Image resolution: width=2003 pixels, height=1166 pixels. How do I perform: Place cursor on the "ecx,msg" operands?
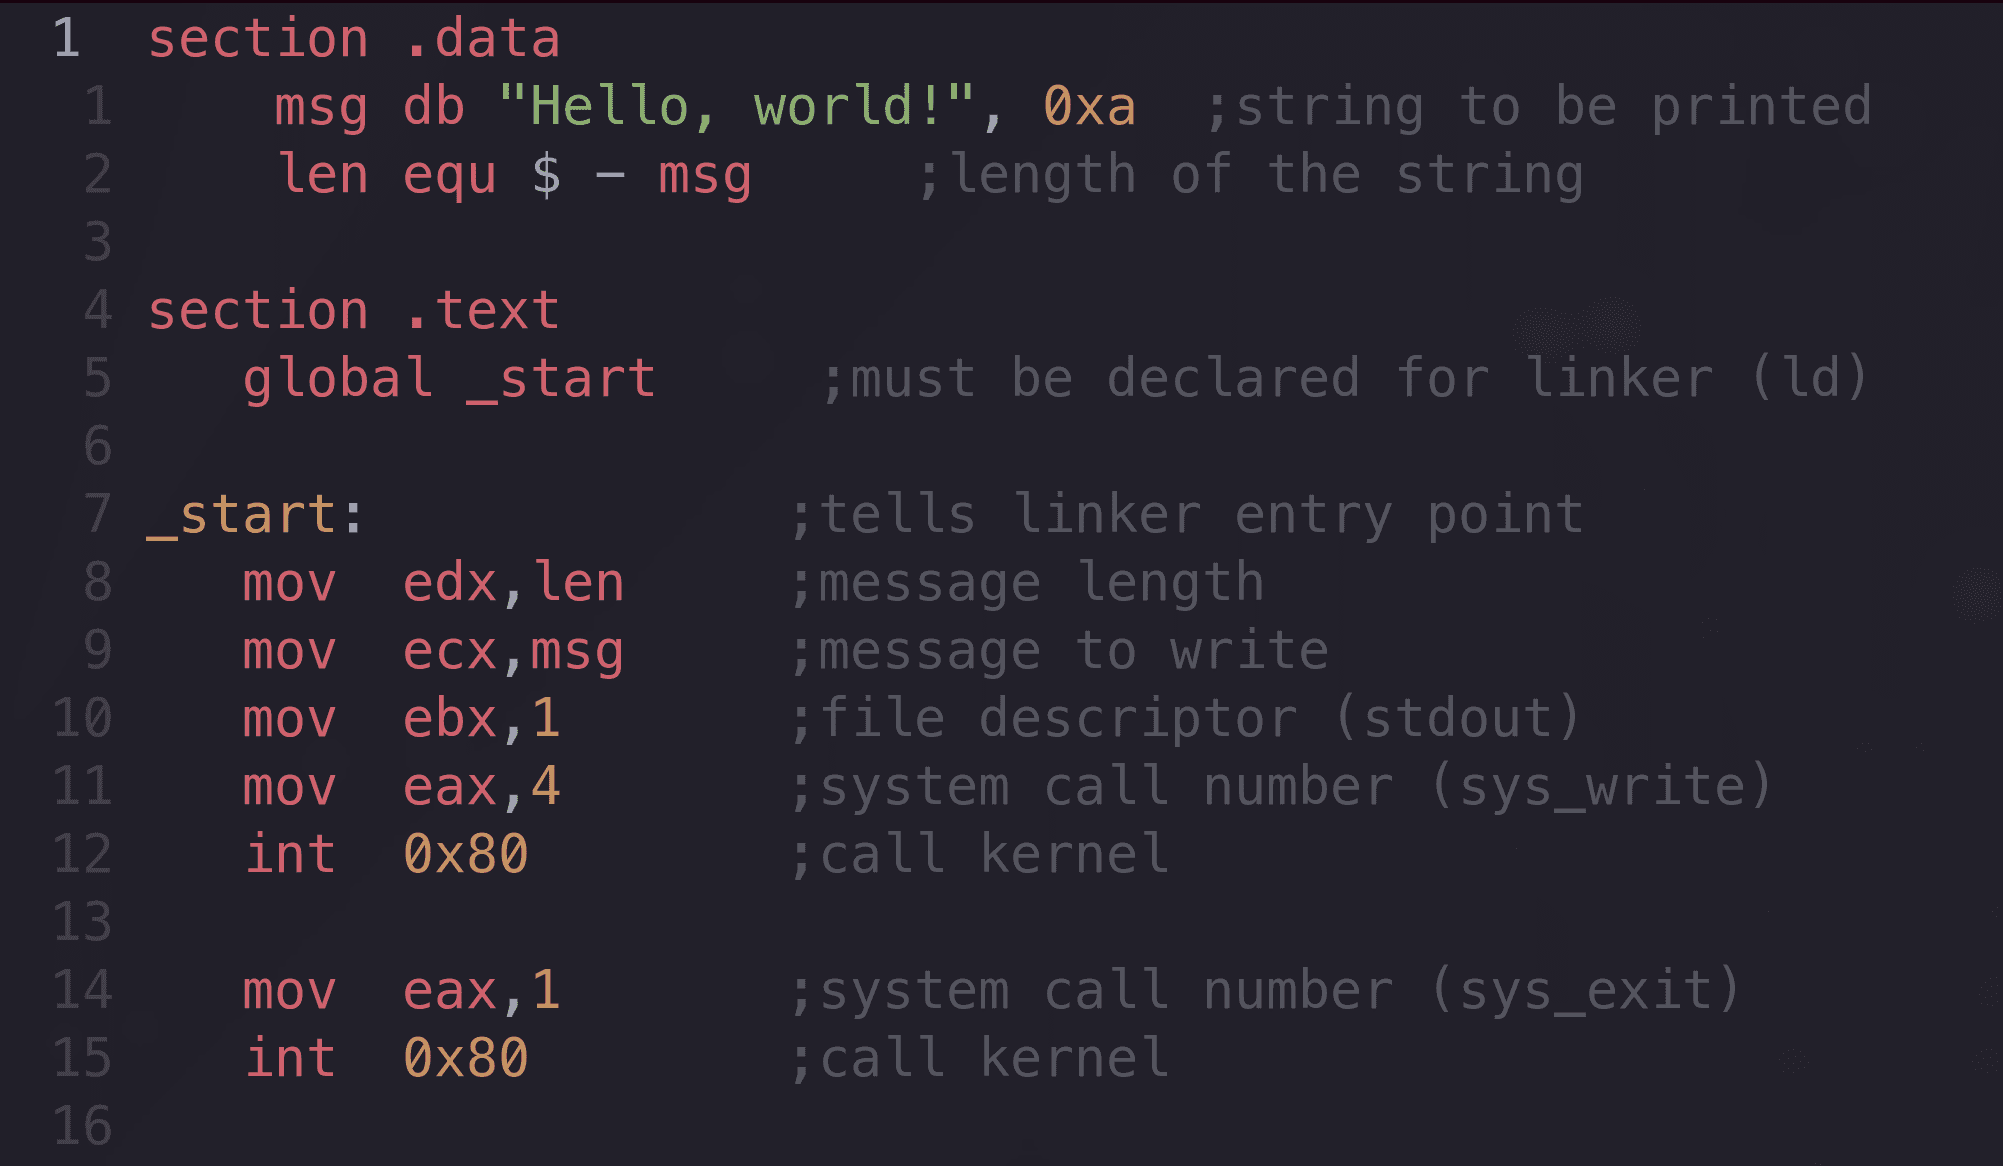click(x=513, y=651)
